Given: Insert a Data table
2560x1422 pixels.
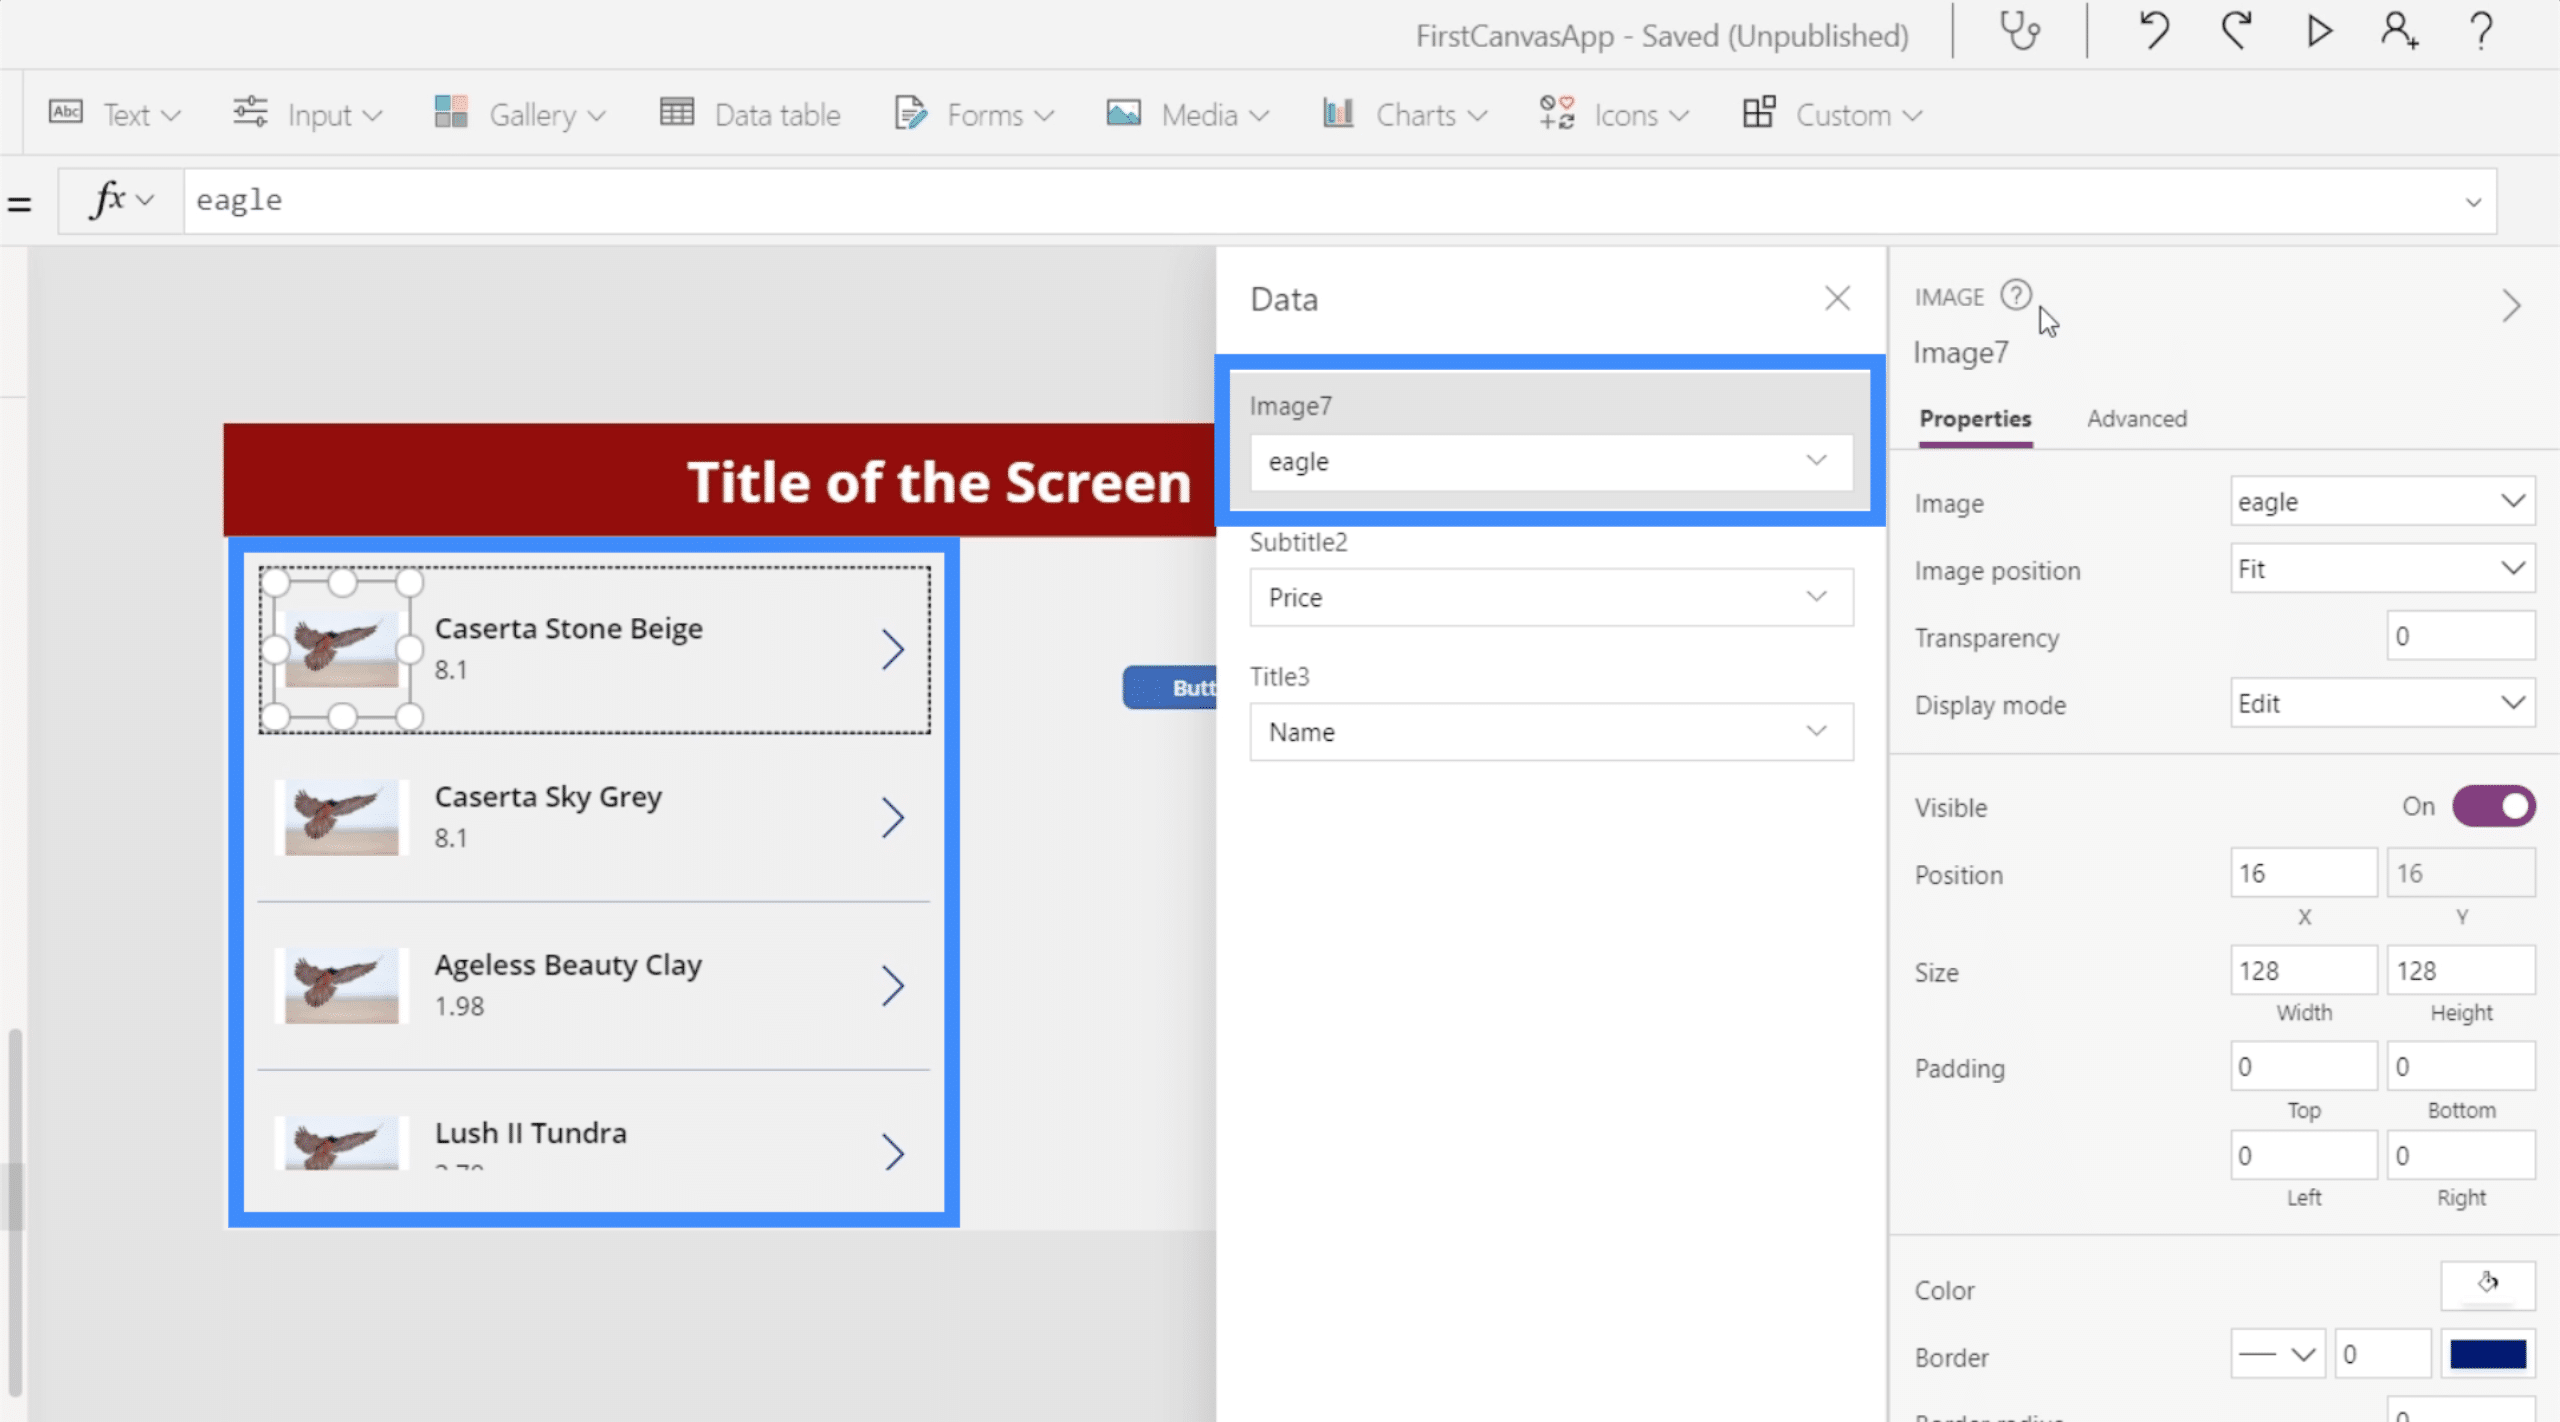Looking at the screenshot, I should click(x=750, y=114).
